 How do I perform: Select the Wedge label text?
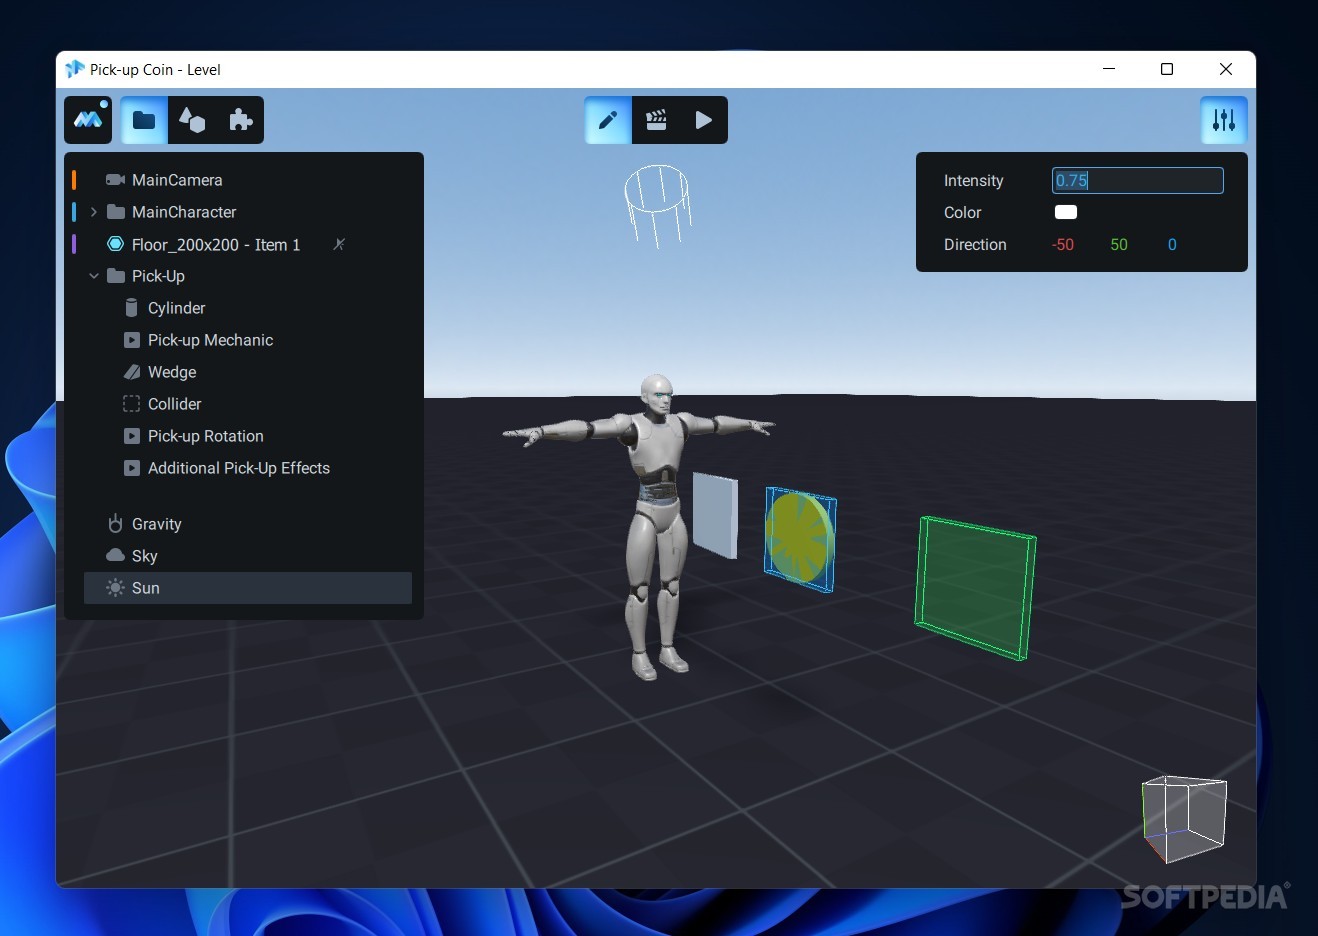click(172, 372)
